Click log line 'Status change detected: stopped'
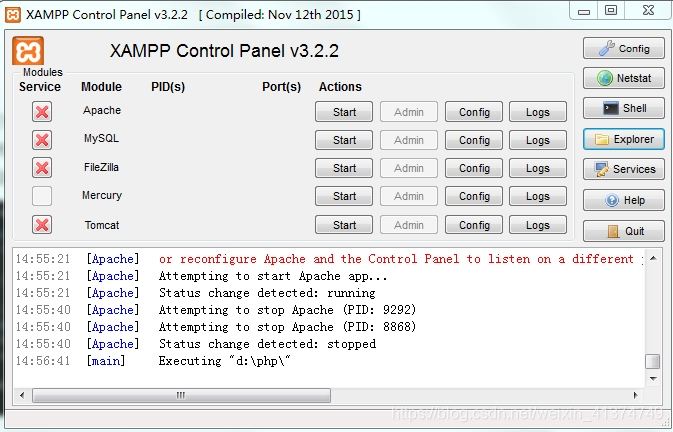Viewport: 673px width, 432px height. [x=267, y=344]
